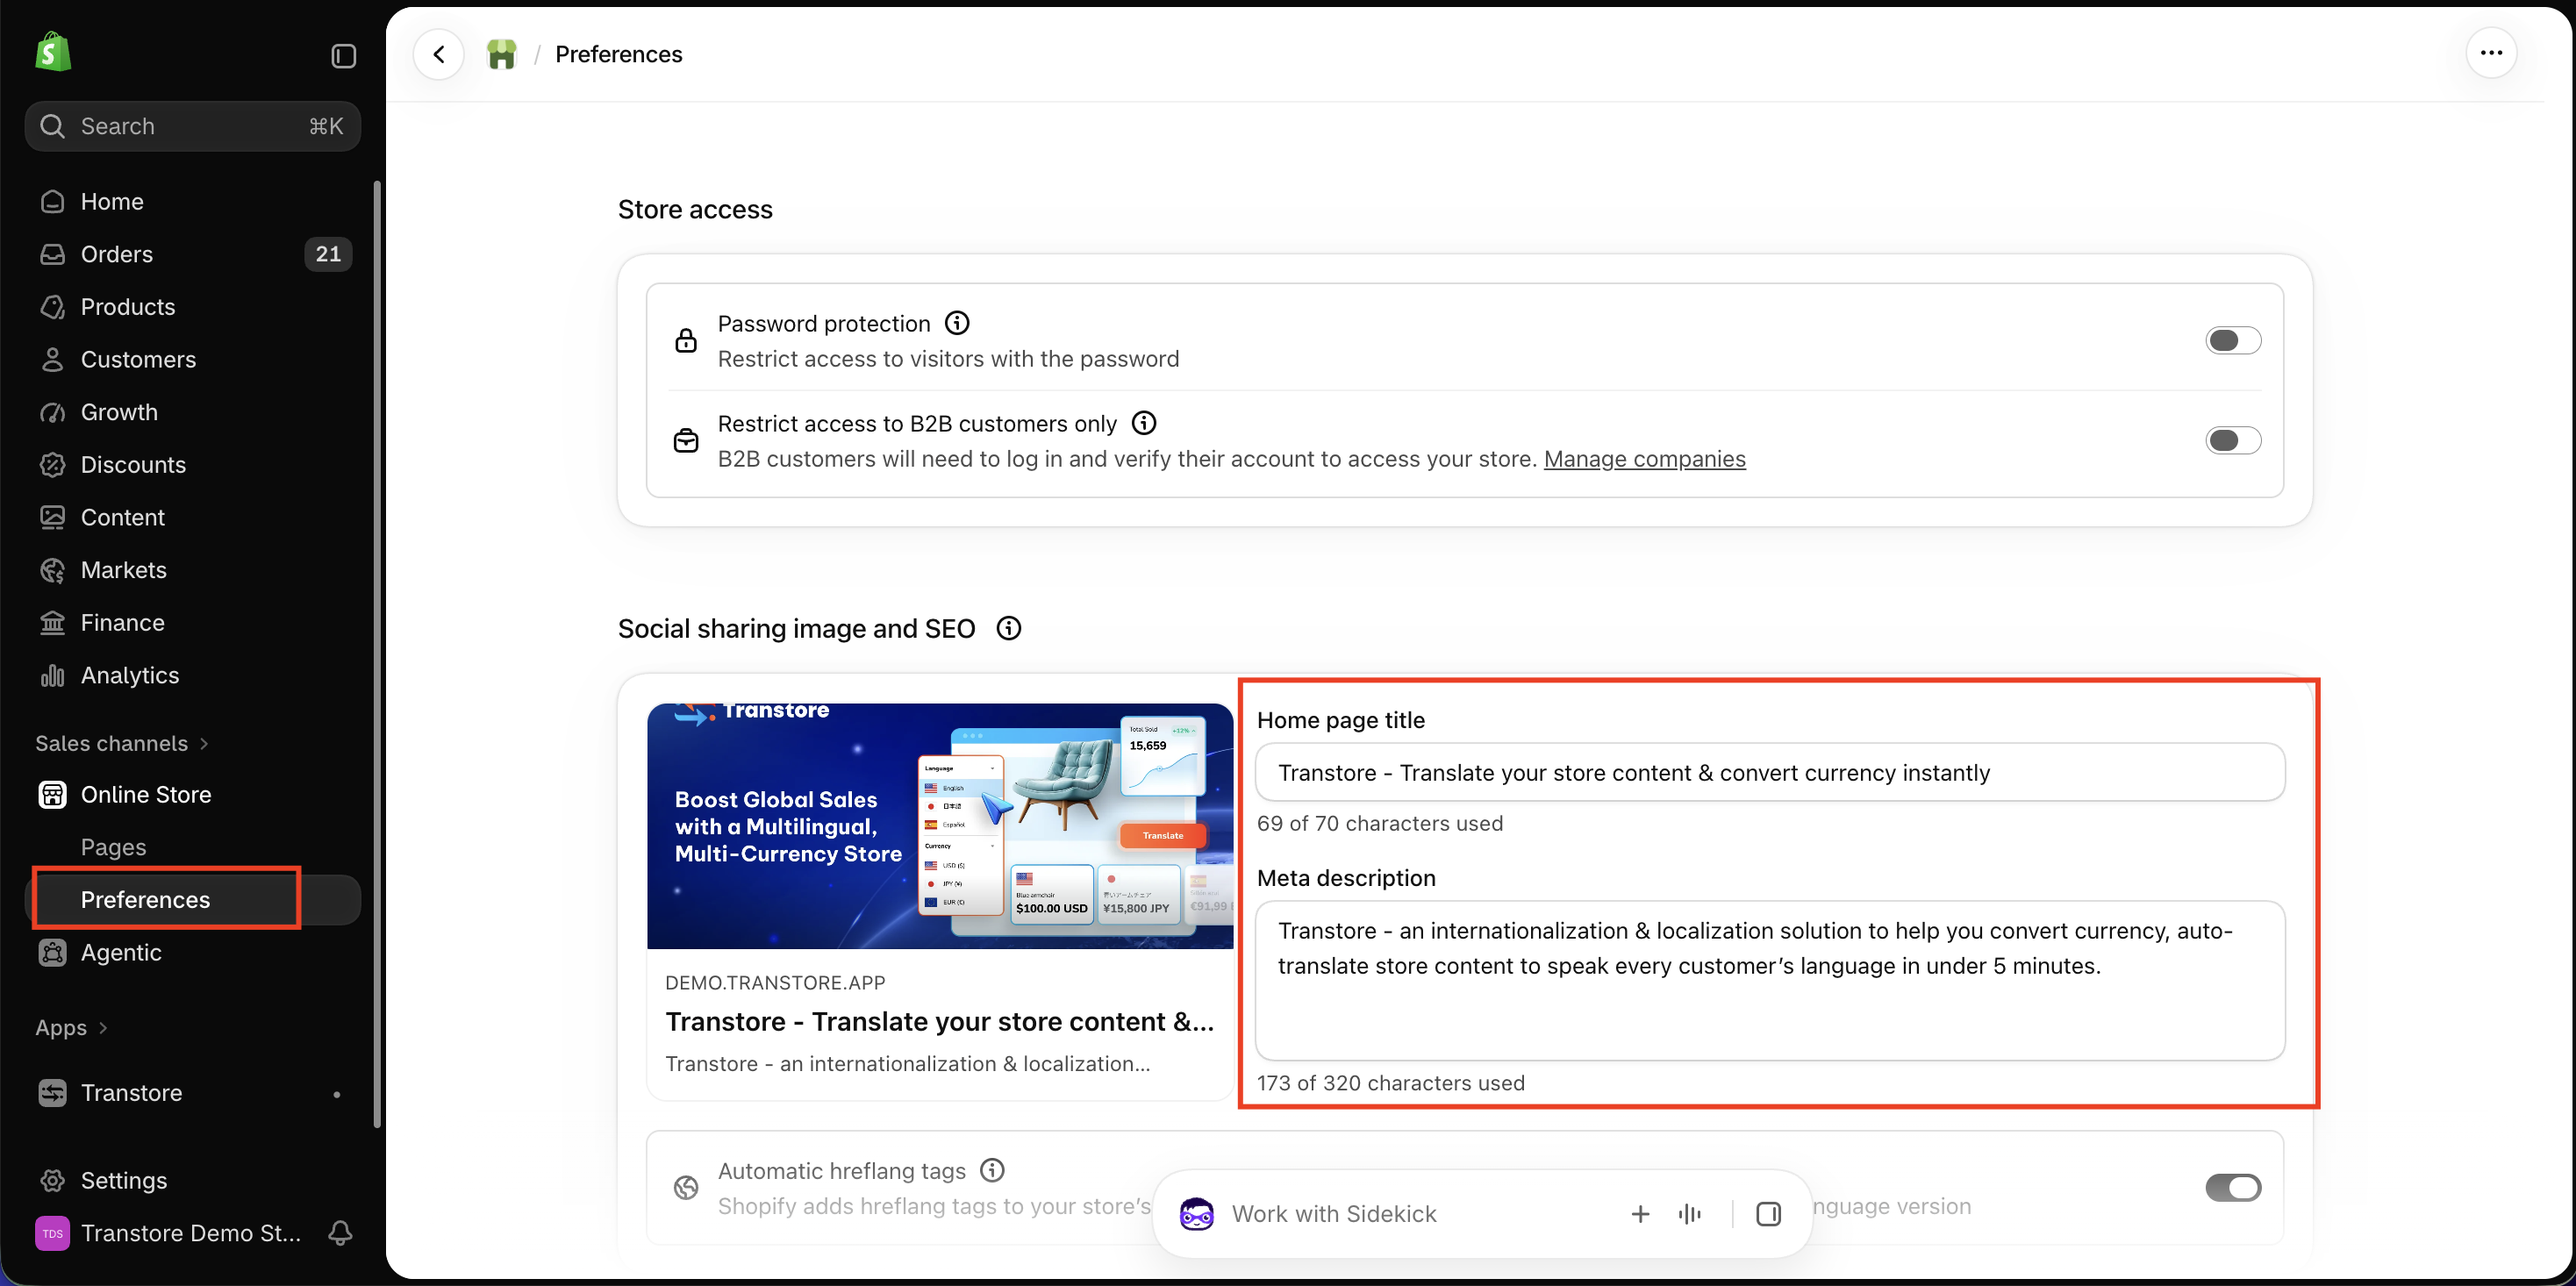Open Home in sidebar
This screenshot has height=1286, width=2576.
tap(193, 202)
